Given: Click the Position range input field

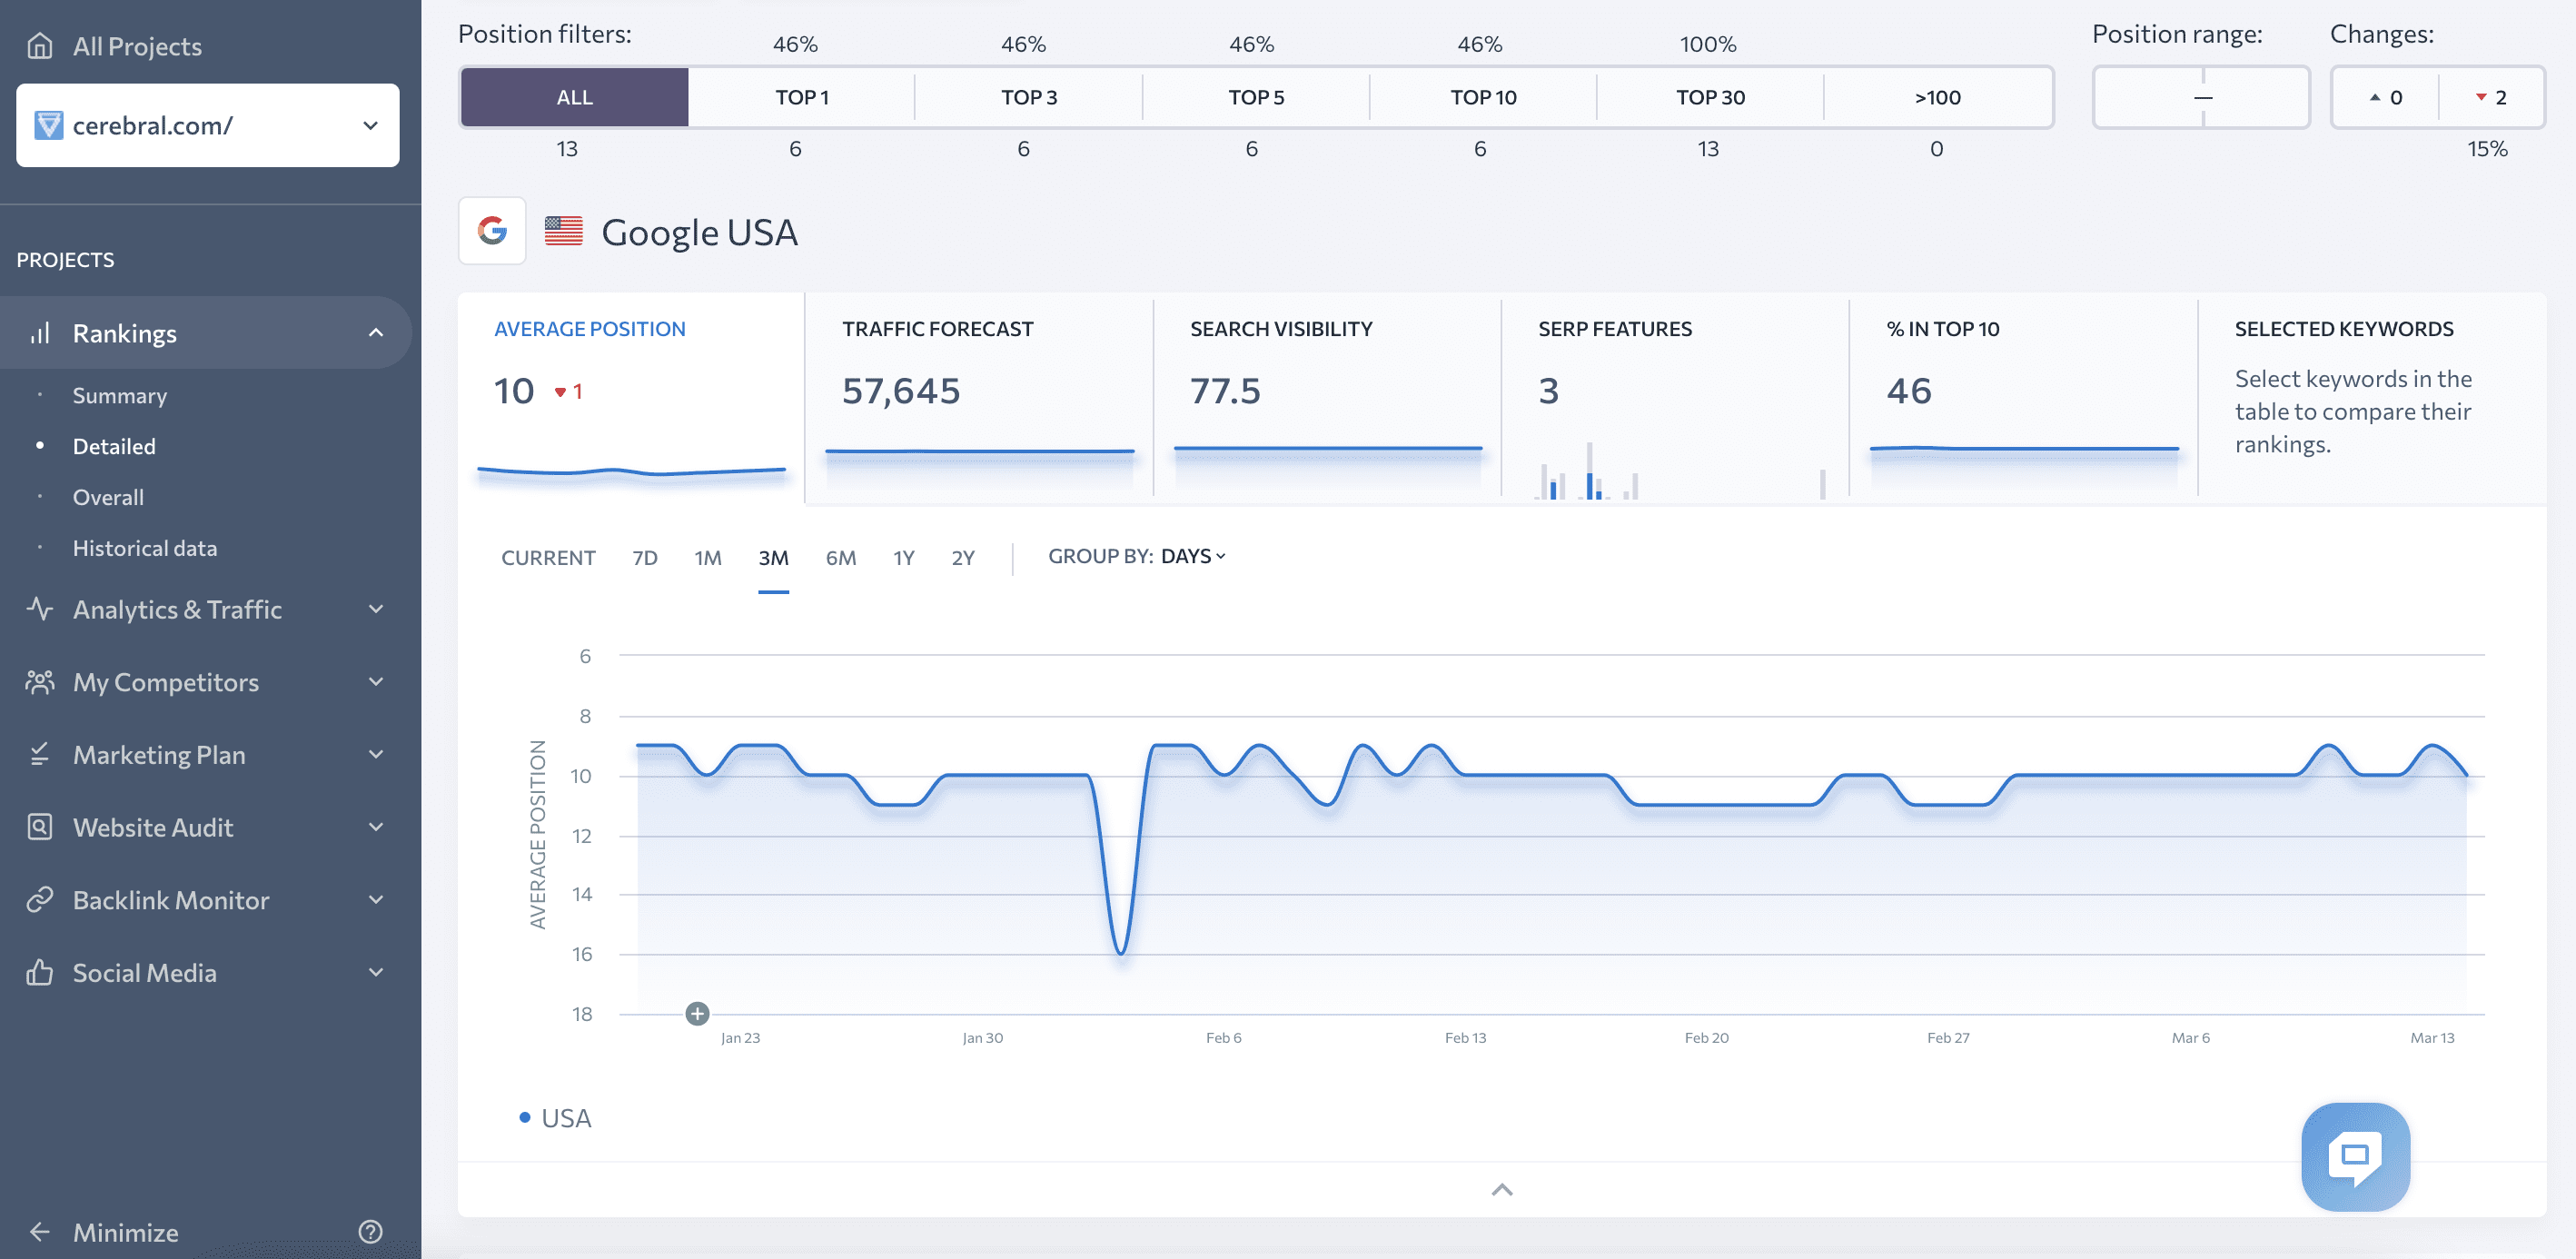Looking at the screenshot, I should [2203, 95].
